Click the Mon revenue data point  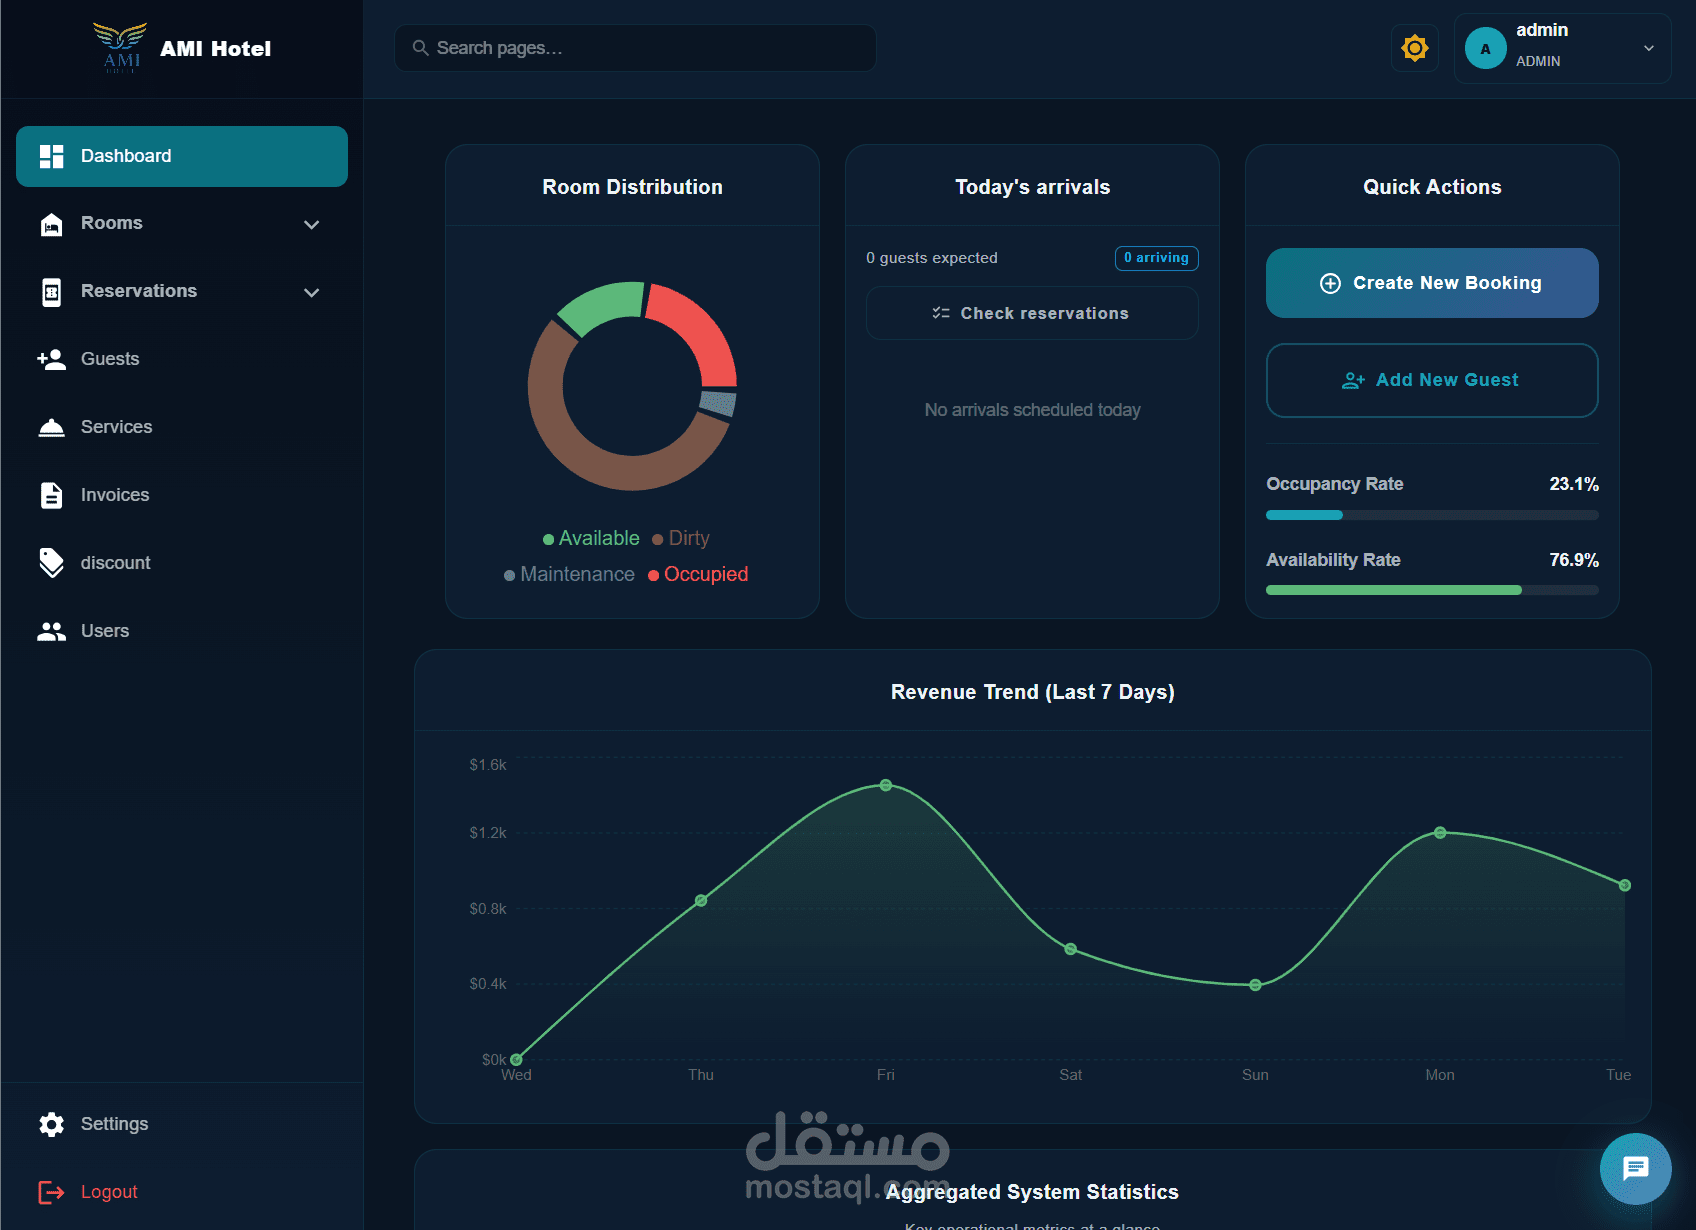1440,832
